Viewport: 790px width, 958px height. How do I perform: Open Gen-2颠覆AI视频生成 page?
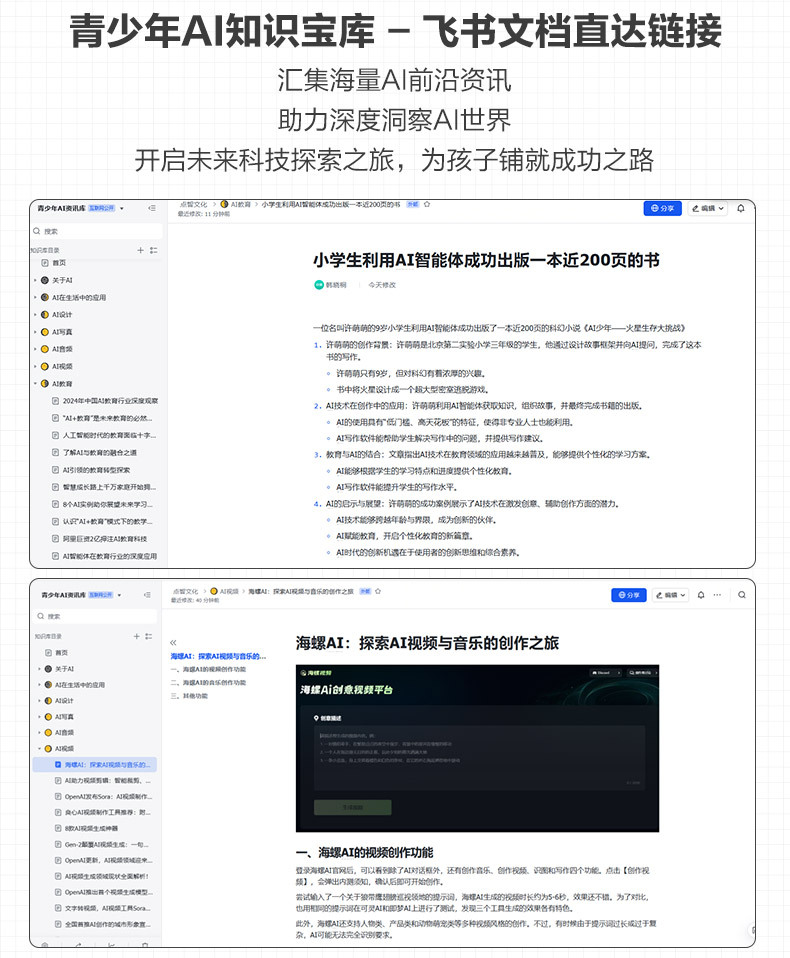pyautogui.click(x=101, y=844)
